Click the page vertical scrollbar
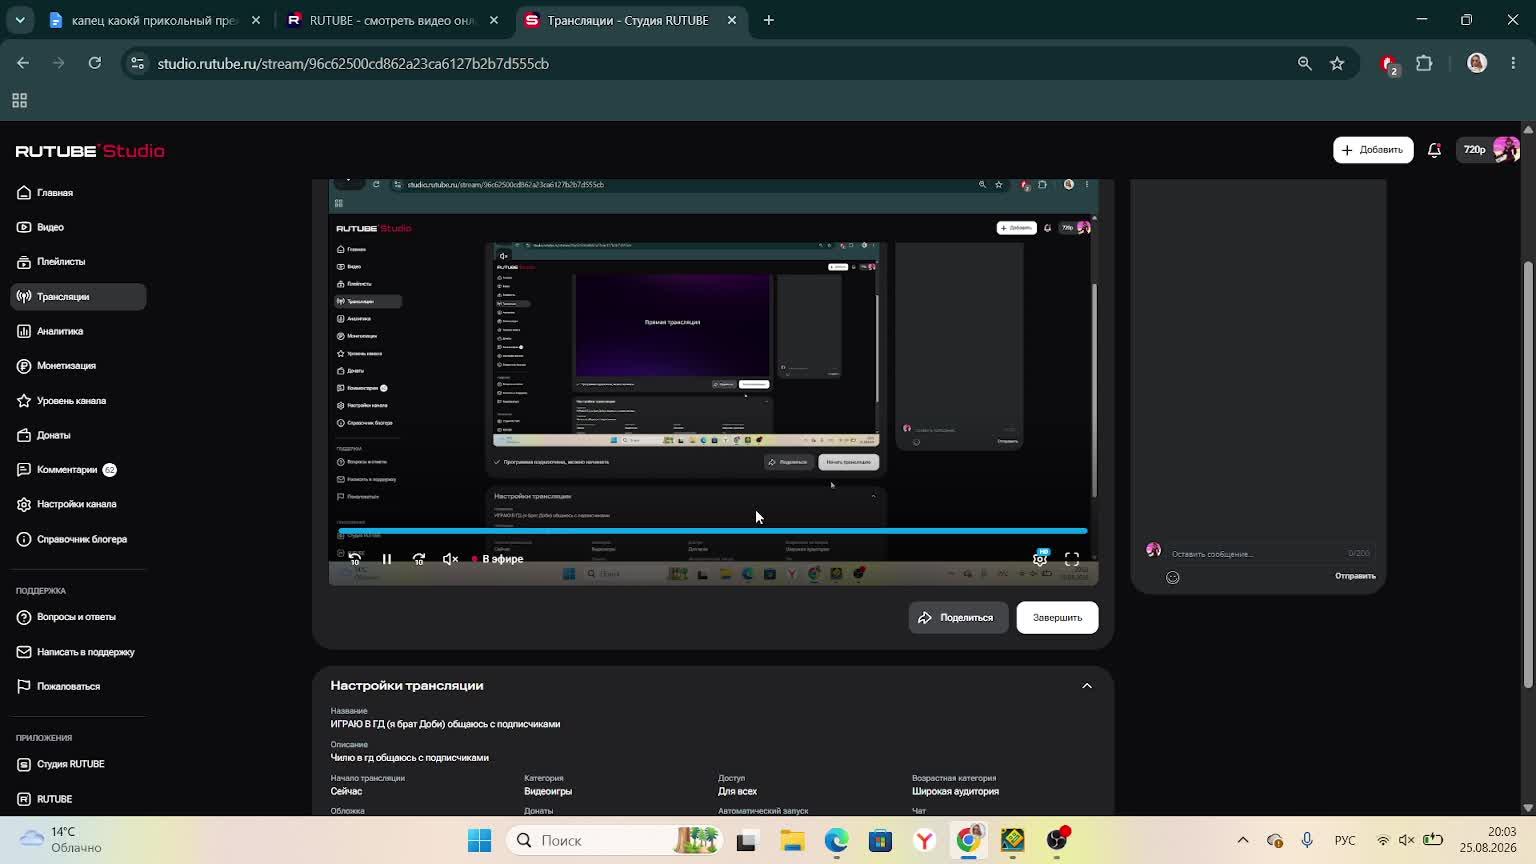The image size is (1536, 864). pyautogui.click(x=1528, y=474)
